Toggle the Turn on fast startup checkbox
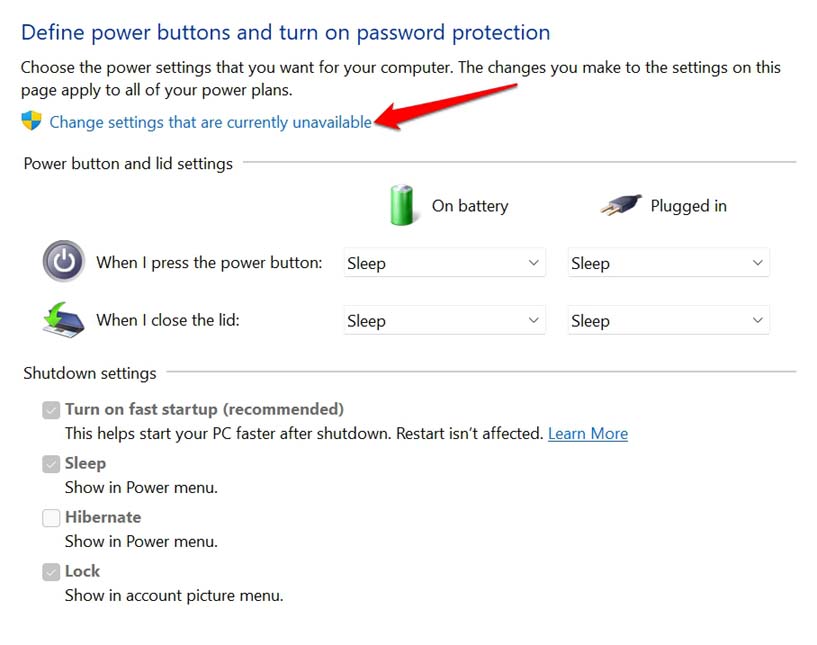817x645 pixels. click(x=51, y=410)
